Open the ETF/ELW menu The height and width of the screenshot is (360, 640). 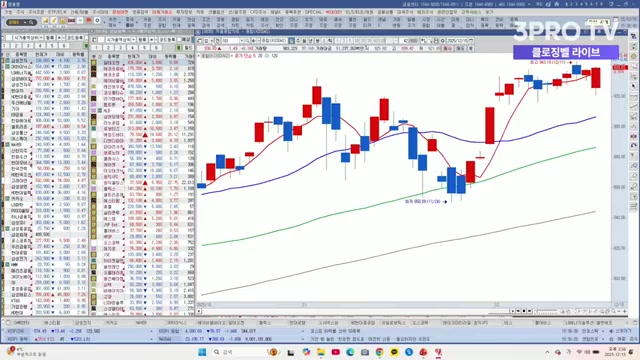57,12
